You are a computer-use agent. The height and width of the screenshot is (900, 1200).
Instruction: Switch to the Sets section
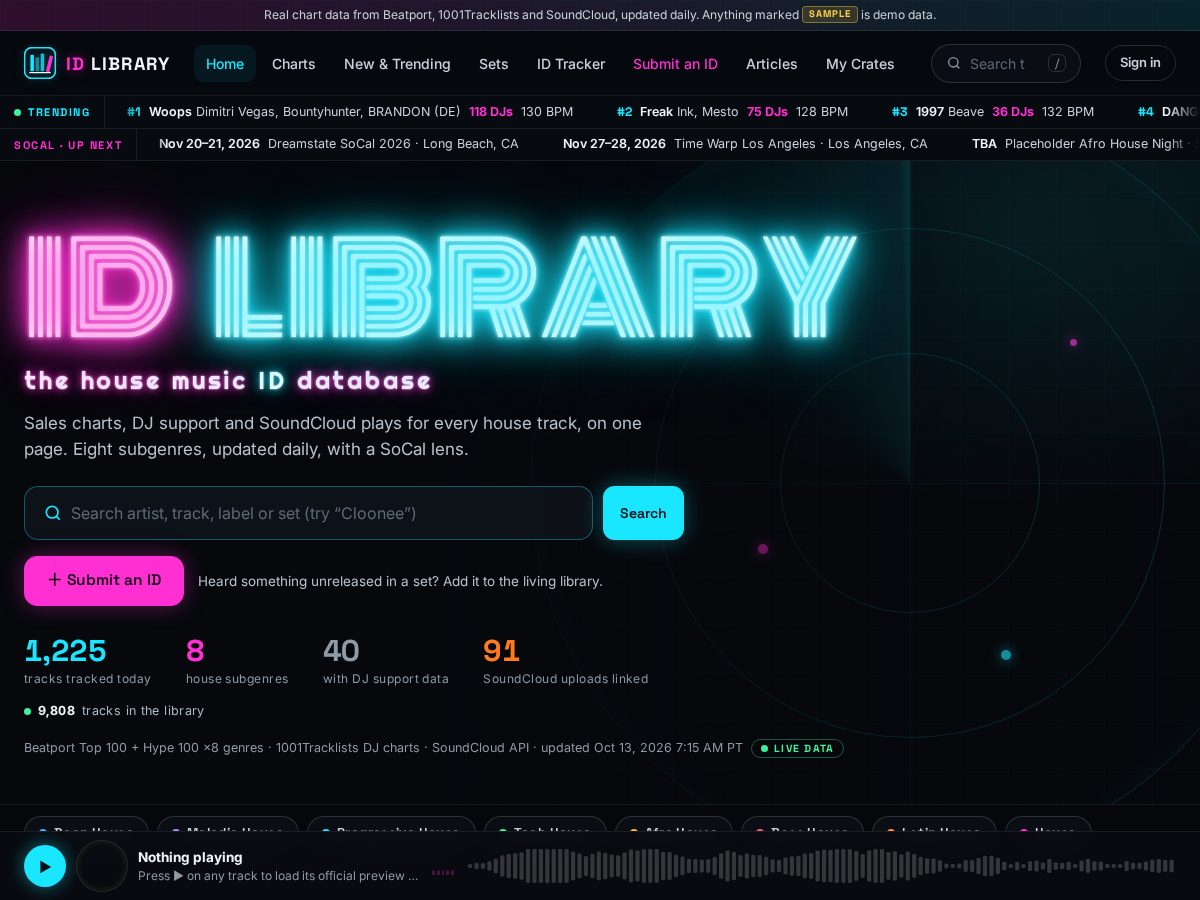point(494,63)
